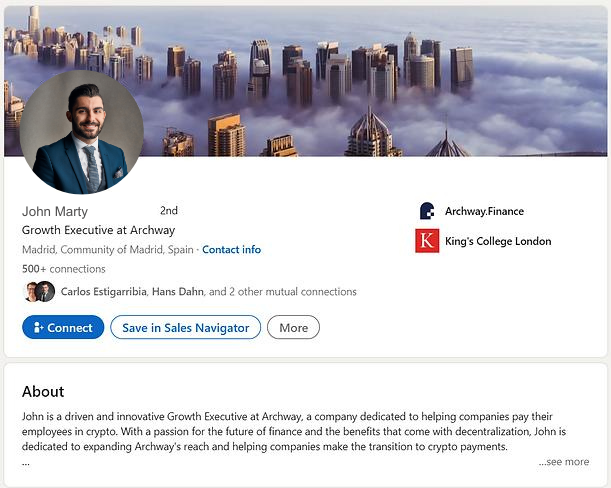This screenshot has height=488, width=611.
Task: Click the John Marty profile name
Action: pos(55,211)
